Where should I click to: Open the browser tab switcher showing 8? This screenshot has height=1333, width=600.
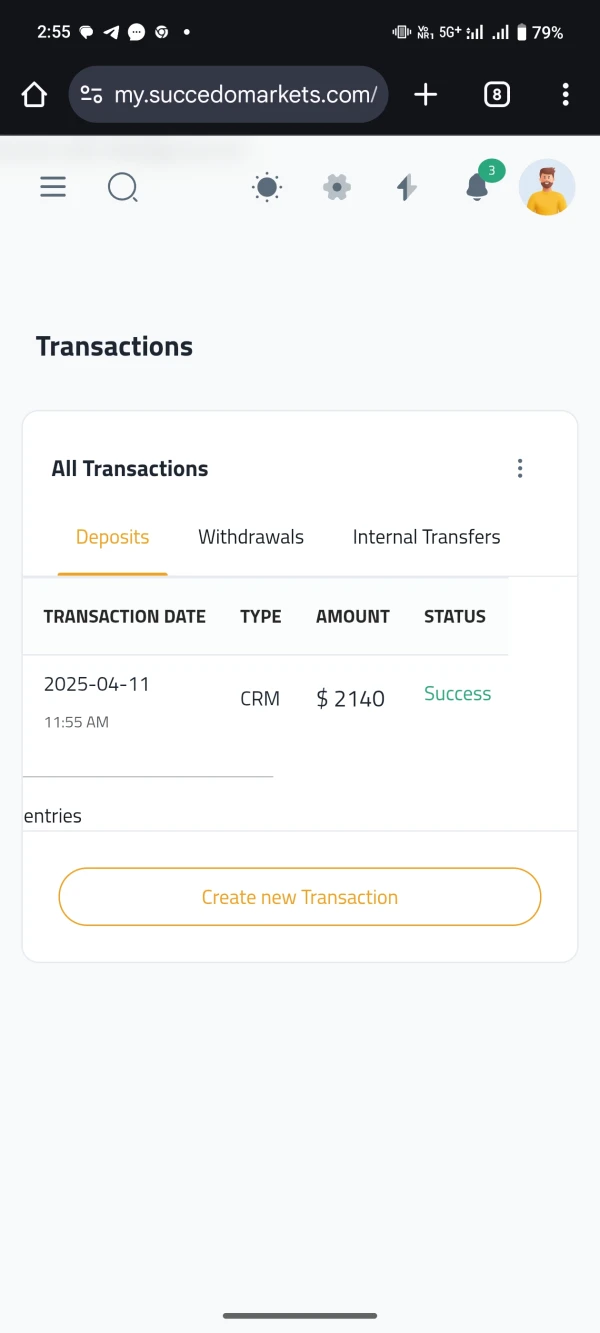coord(496,95)
